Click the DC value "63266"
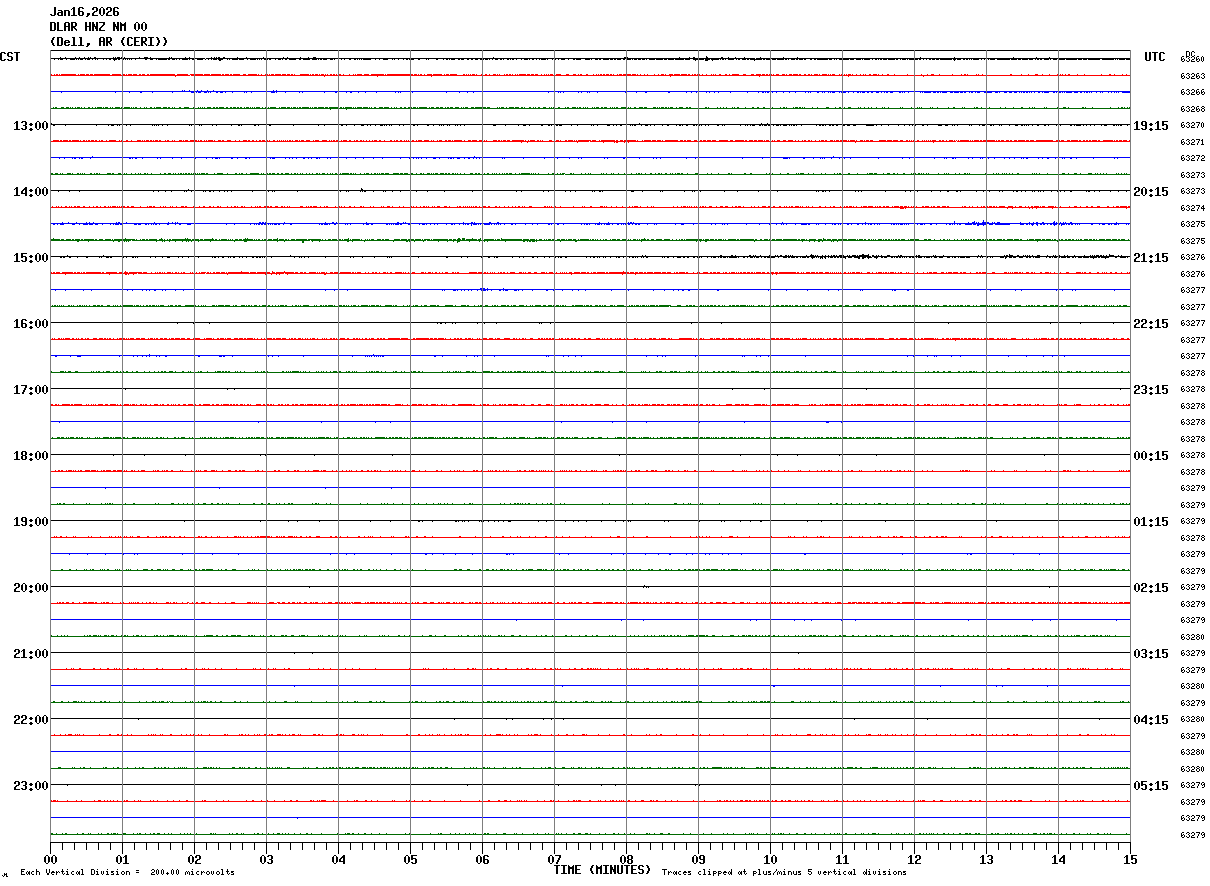 1192,92
